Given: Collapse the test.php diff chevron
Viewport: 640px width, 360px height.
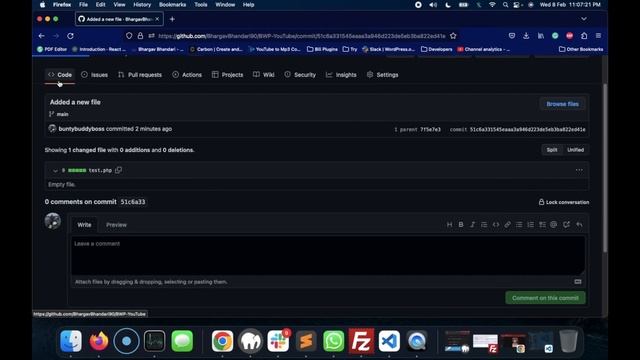Looking at the screenshot, I should coord(55,171).
